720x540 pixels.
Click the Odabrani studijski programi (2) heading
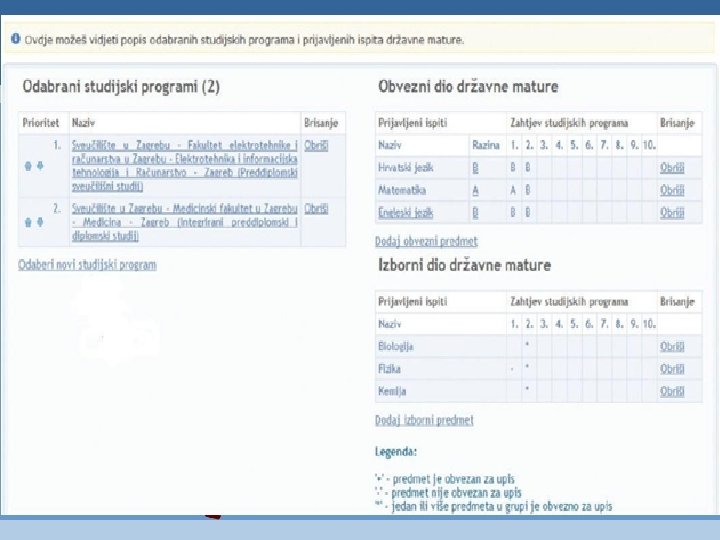121,87
